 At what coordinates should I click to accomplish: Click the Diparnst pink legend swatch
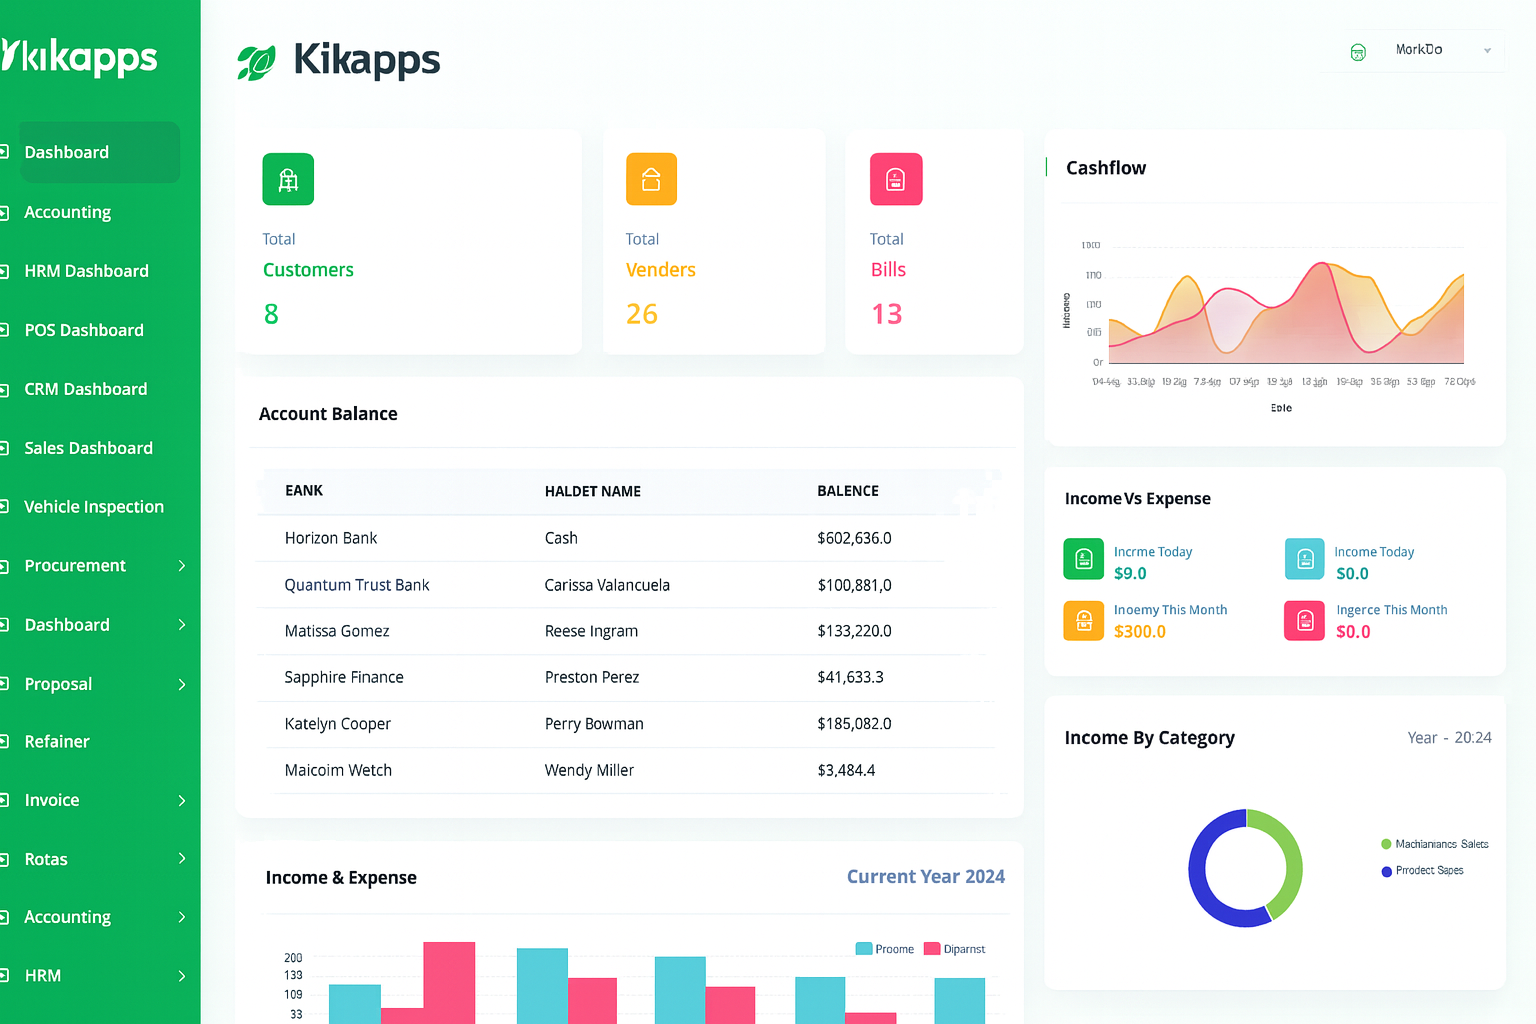click(932, 949)
